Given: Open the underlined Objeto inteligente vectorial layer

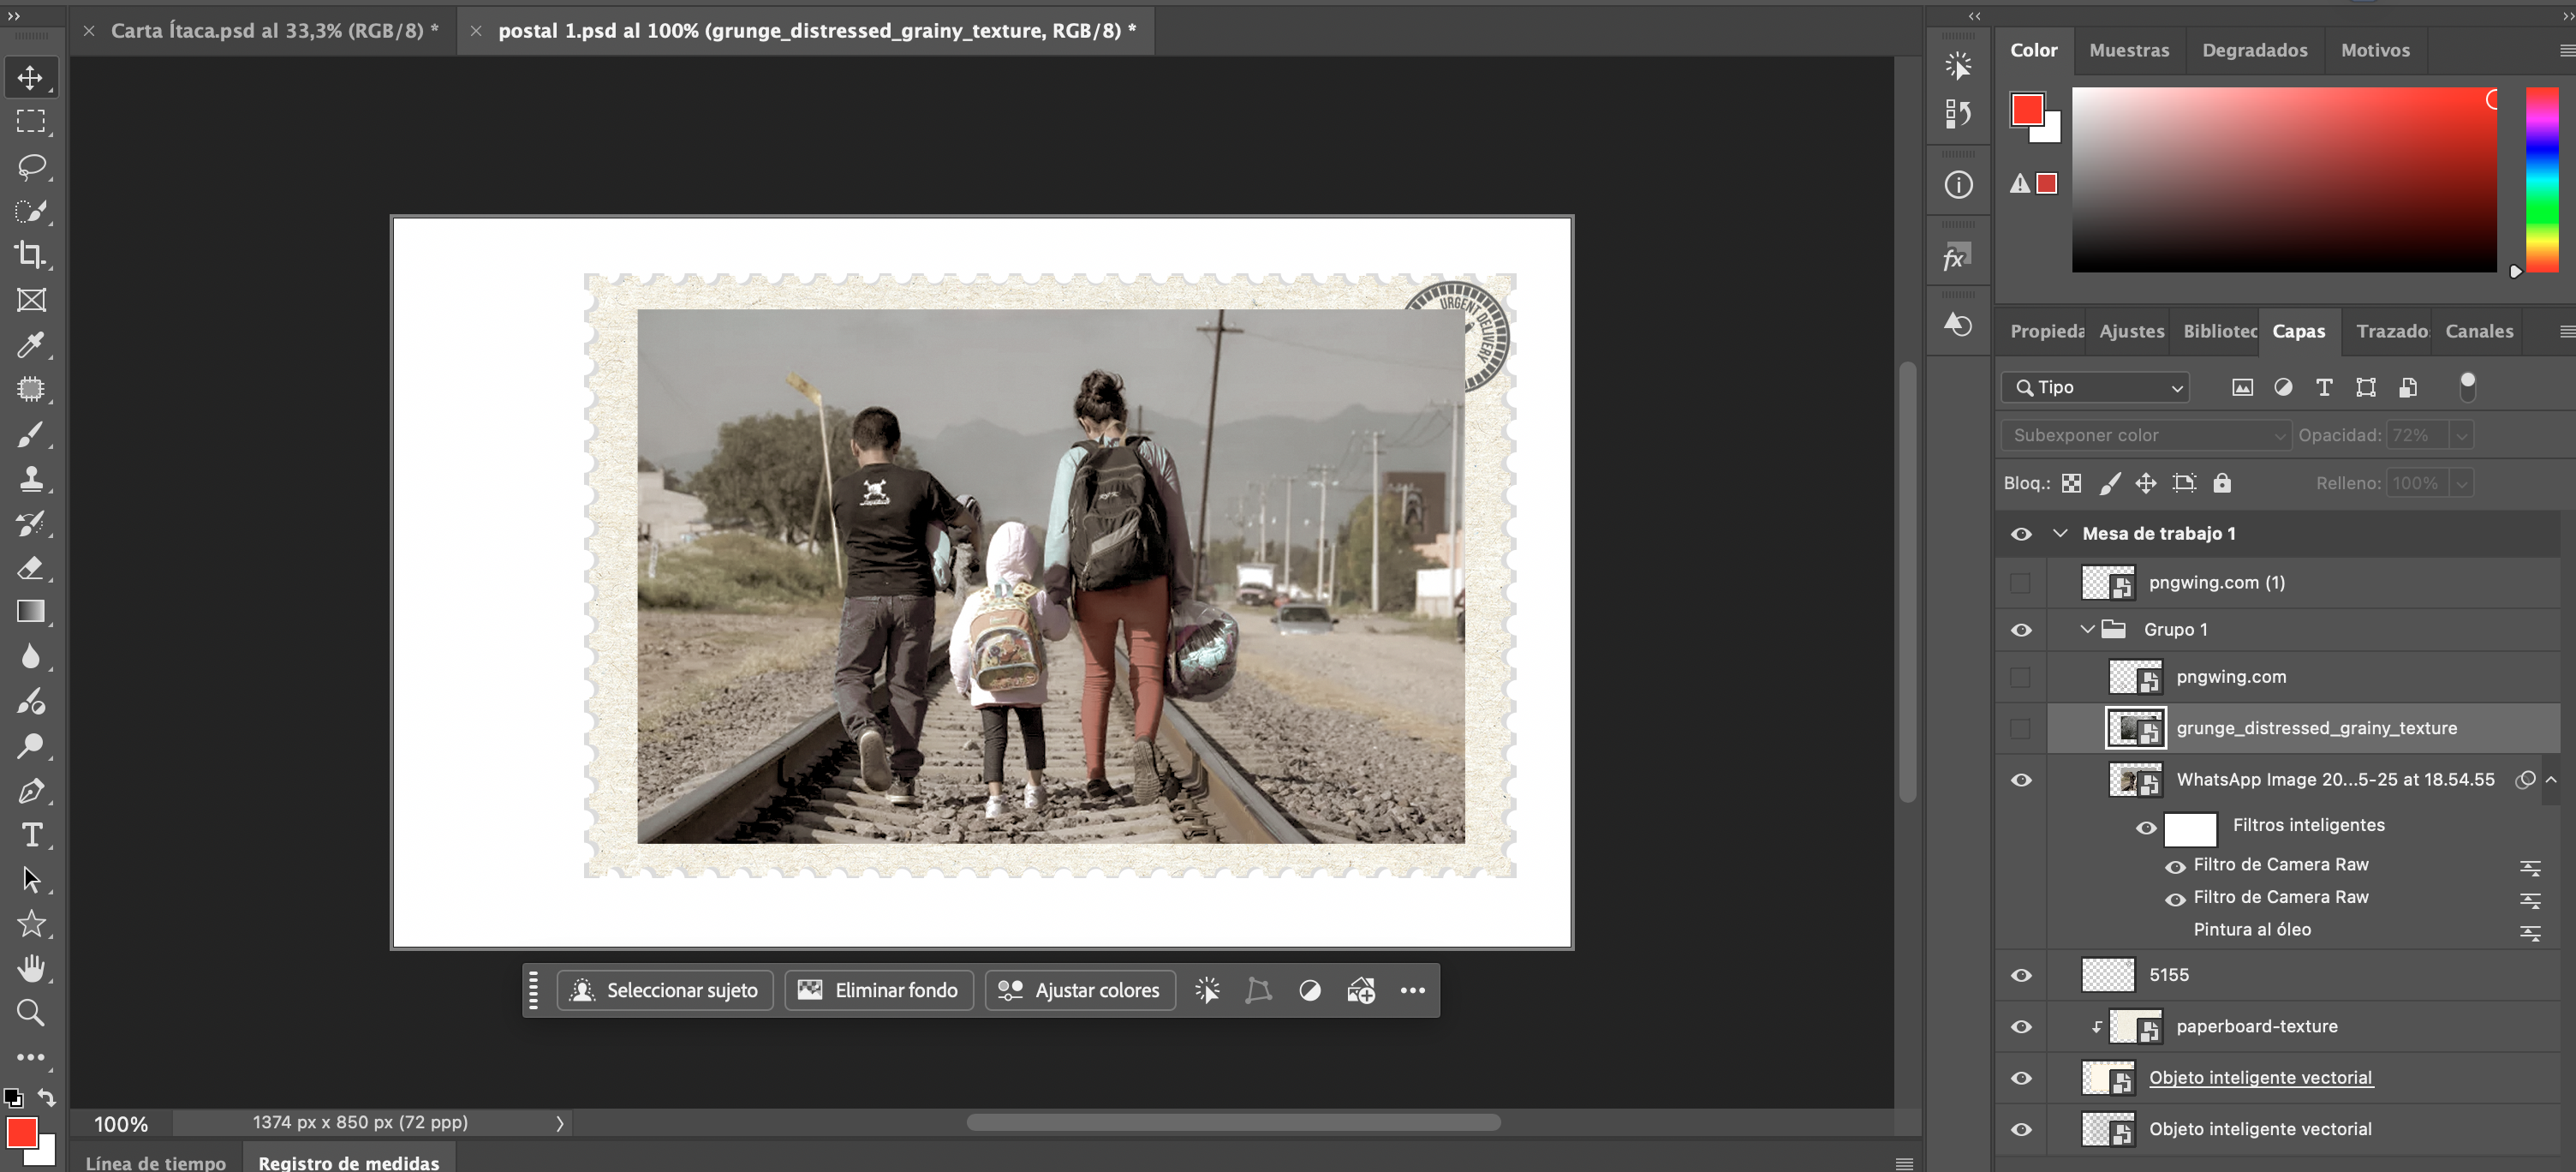Looking at the screenshot, I should (2260, 1078).
